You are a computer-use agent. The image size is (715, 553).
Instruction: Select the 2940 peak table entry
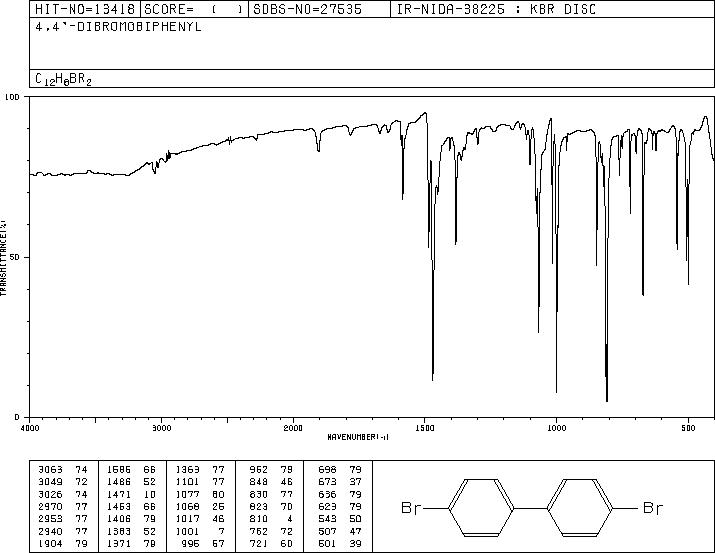50,532
